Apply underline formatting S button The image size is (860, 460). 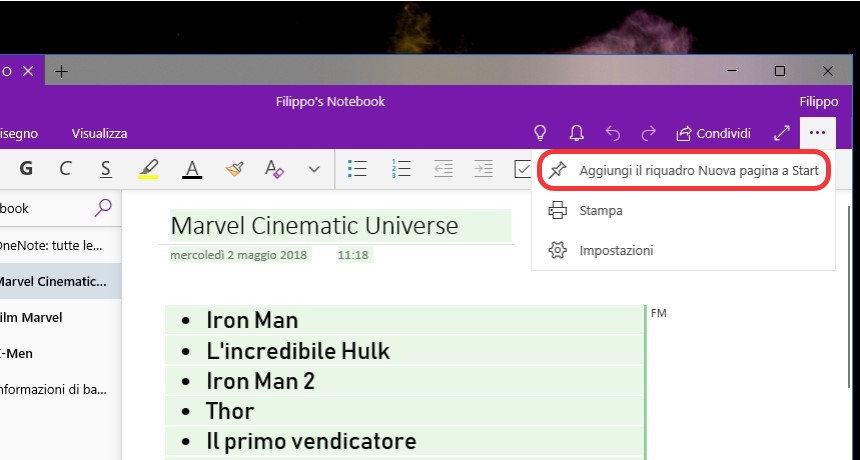[x=106, y=168]
